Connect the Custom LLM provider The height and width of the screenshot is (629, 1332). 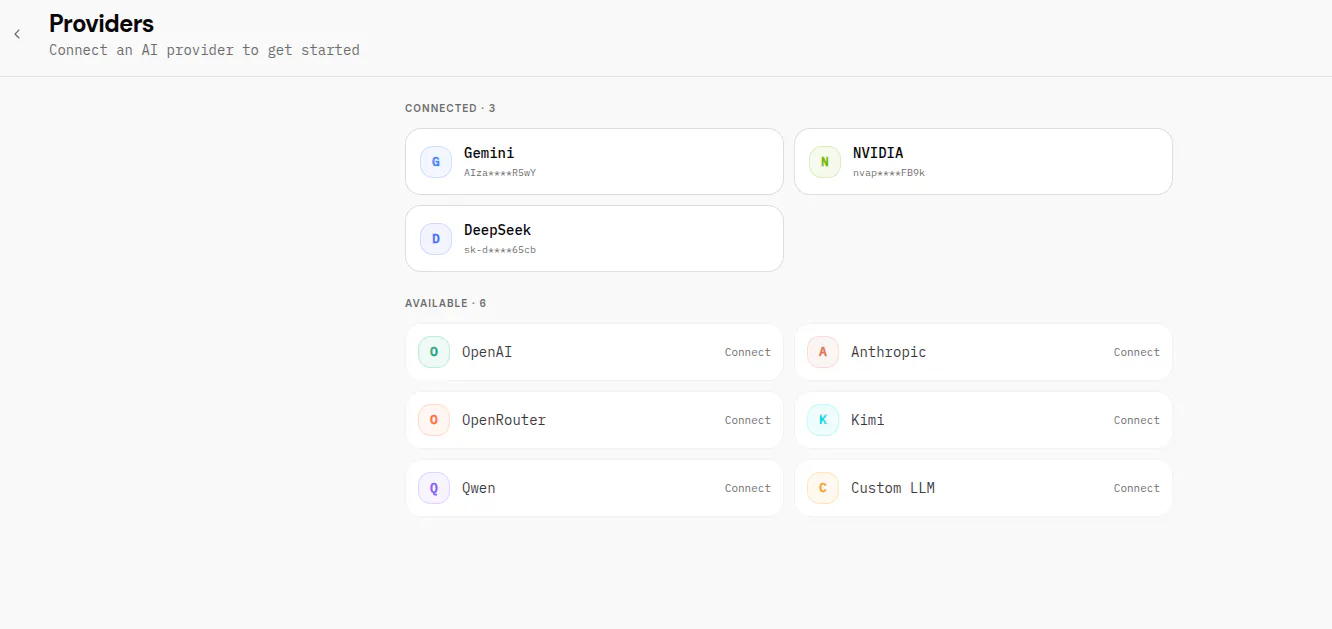[1137, 488]
